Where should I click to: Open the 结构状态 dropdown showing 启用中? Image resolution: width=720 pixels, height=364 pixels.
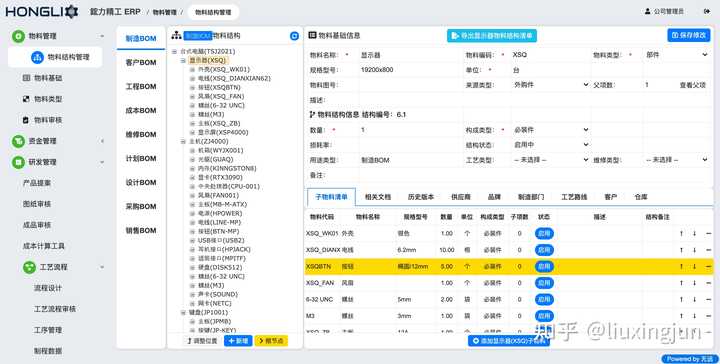click(x=551, y=145)
